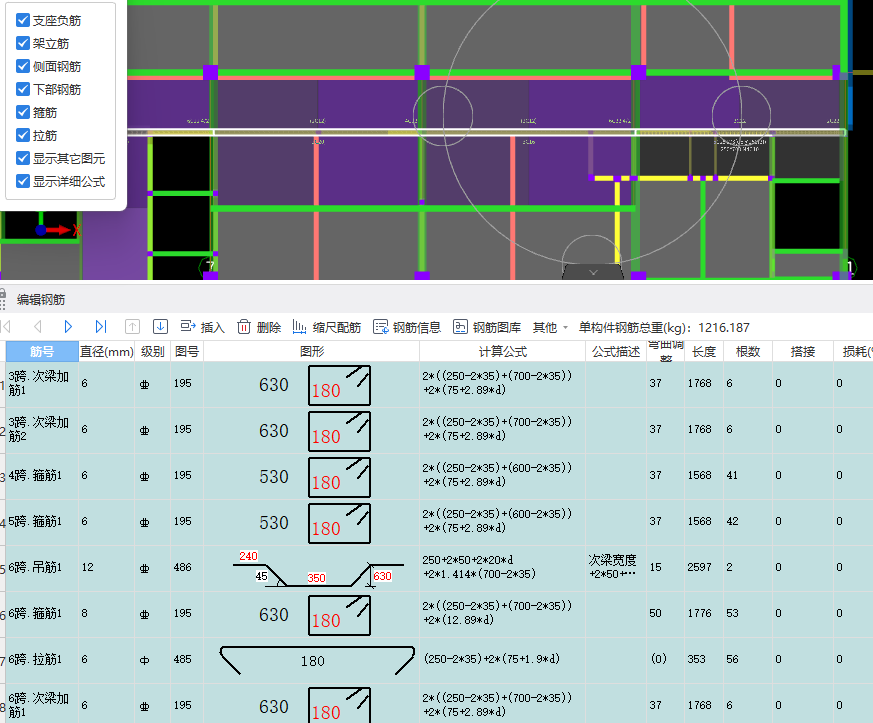Click the 编辑钢筋 panel title

click(41, 300)
